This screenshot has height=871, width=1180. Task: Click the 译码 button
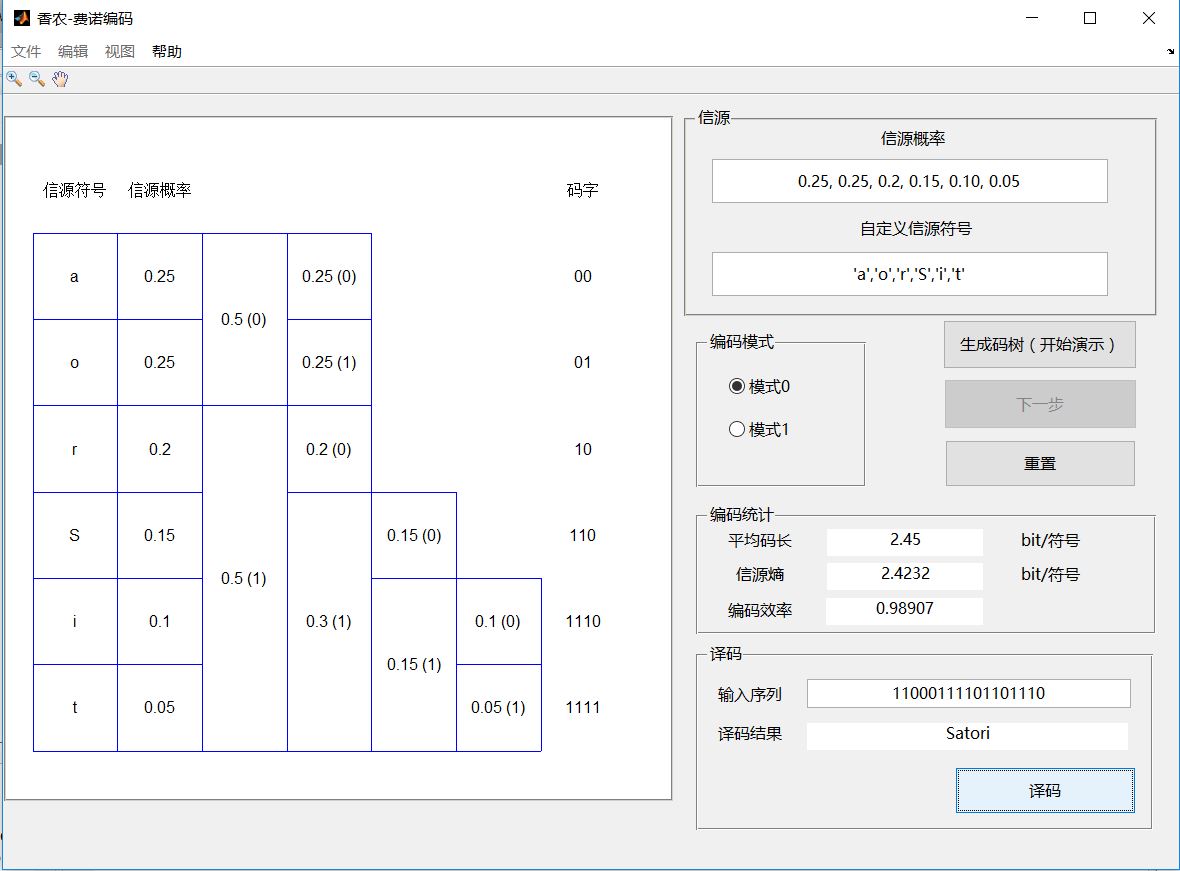[1045, 791]
